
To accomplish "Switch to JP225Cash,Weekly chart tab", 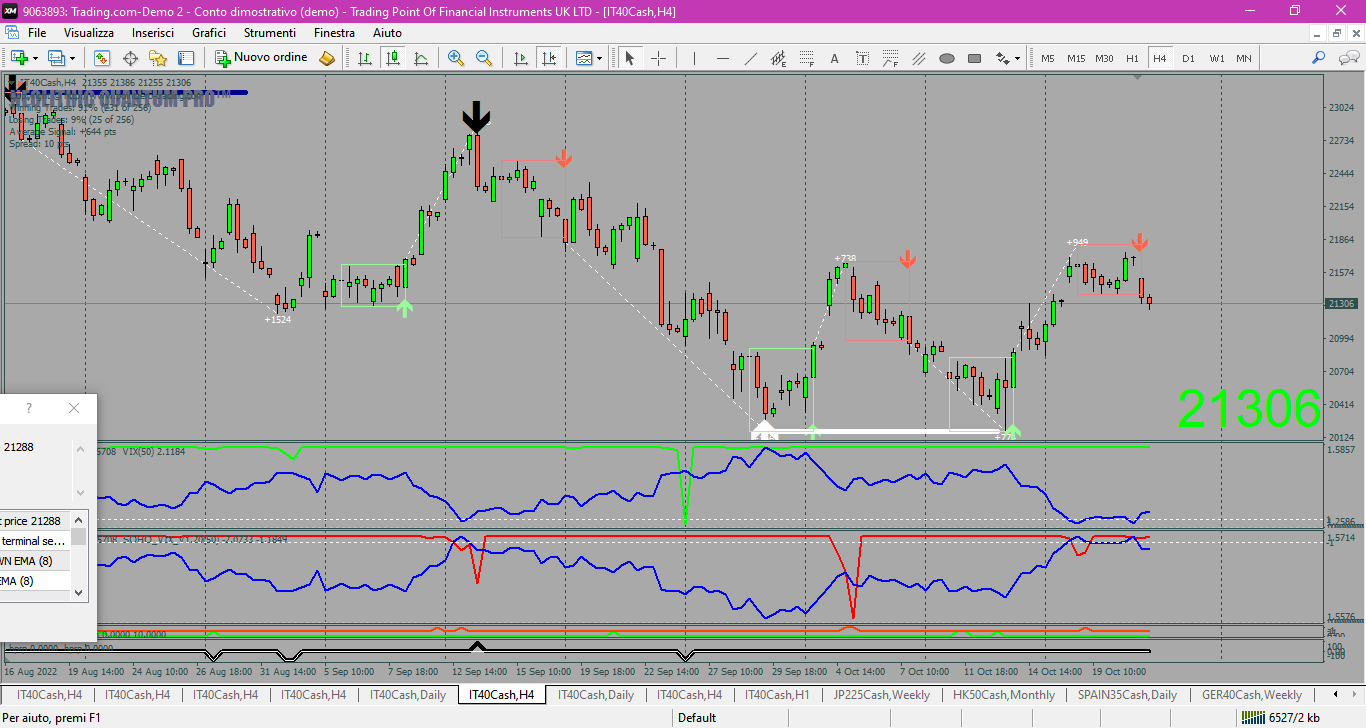I will [x=882, y=694].
